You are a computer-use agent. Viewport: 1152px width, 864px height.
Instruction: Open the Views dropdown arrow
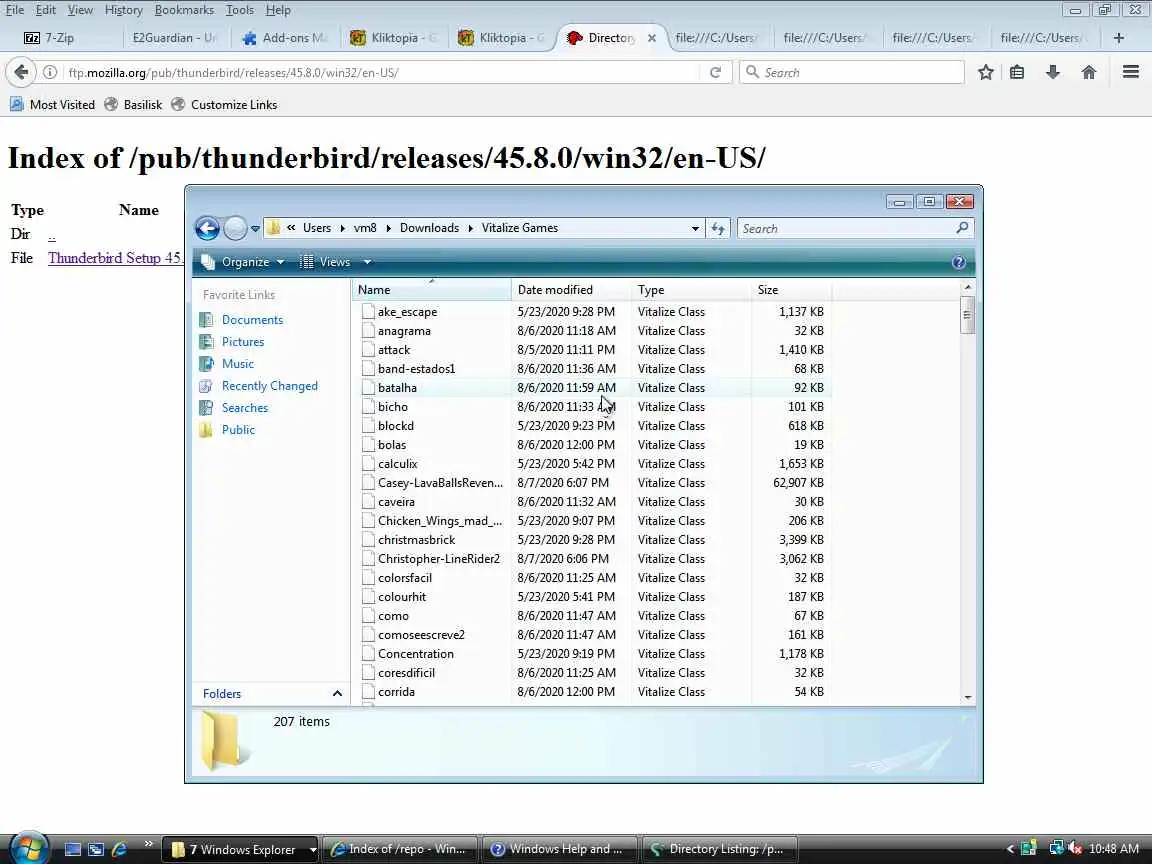tap(367, 262)
